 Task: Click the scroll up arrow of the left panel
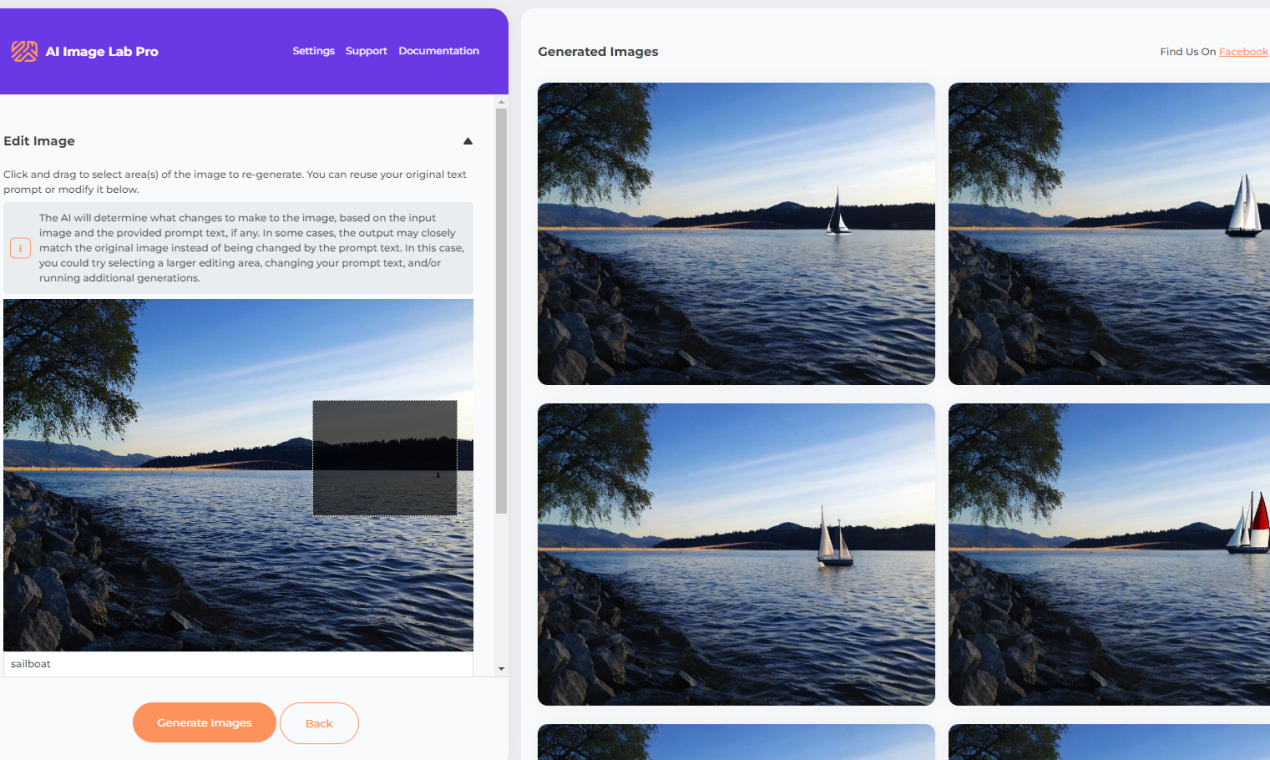click(501, 102)
